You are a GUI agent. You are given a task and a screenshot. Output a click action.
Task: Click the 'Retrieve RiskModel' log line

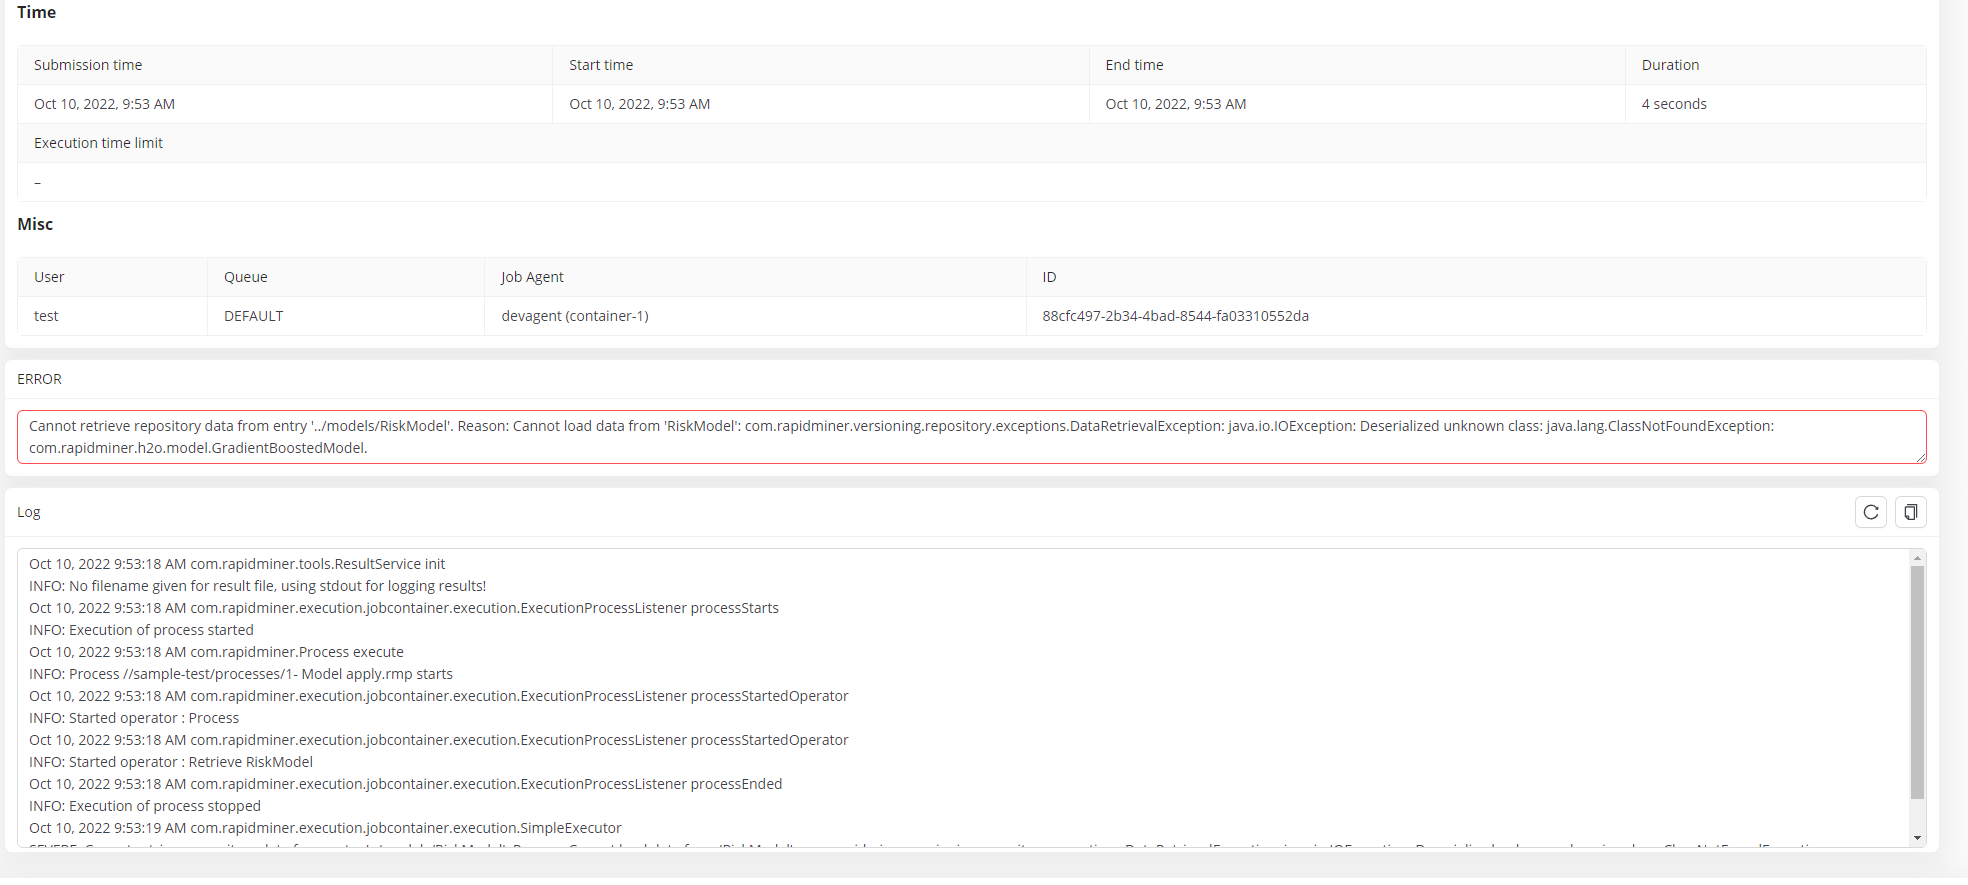click(171, 762)
